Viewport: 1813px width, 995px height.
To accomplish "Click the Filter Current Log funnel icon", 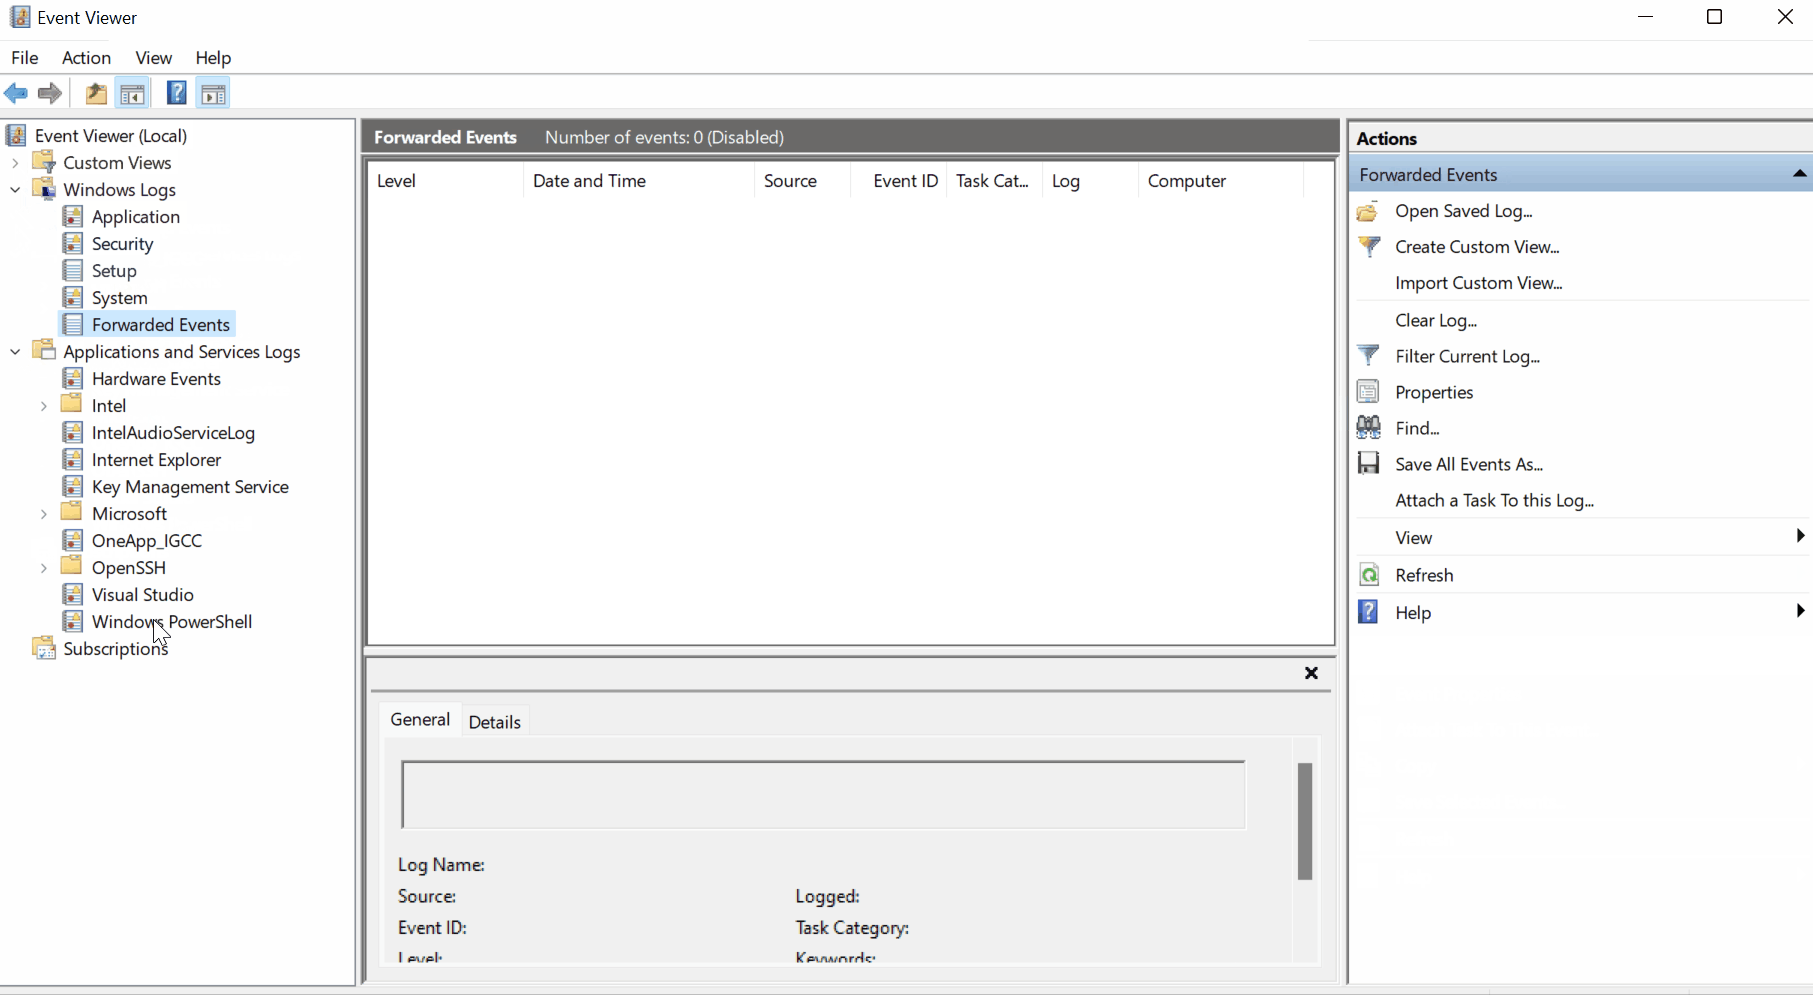I will click(1369, 355).
